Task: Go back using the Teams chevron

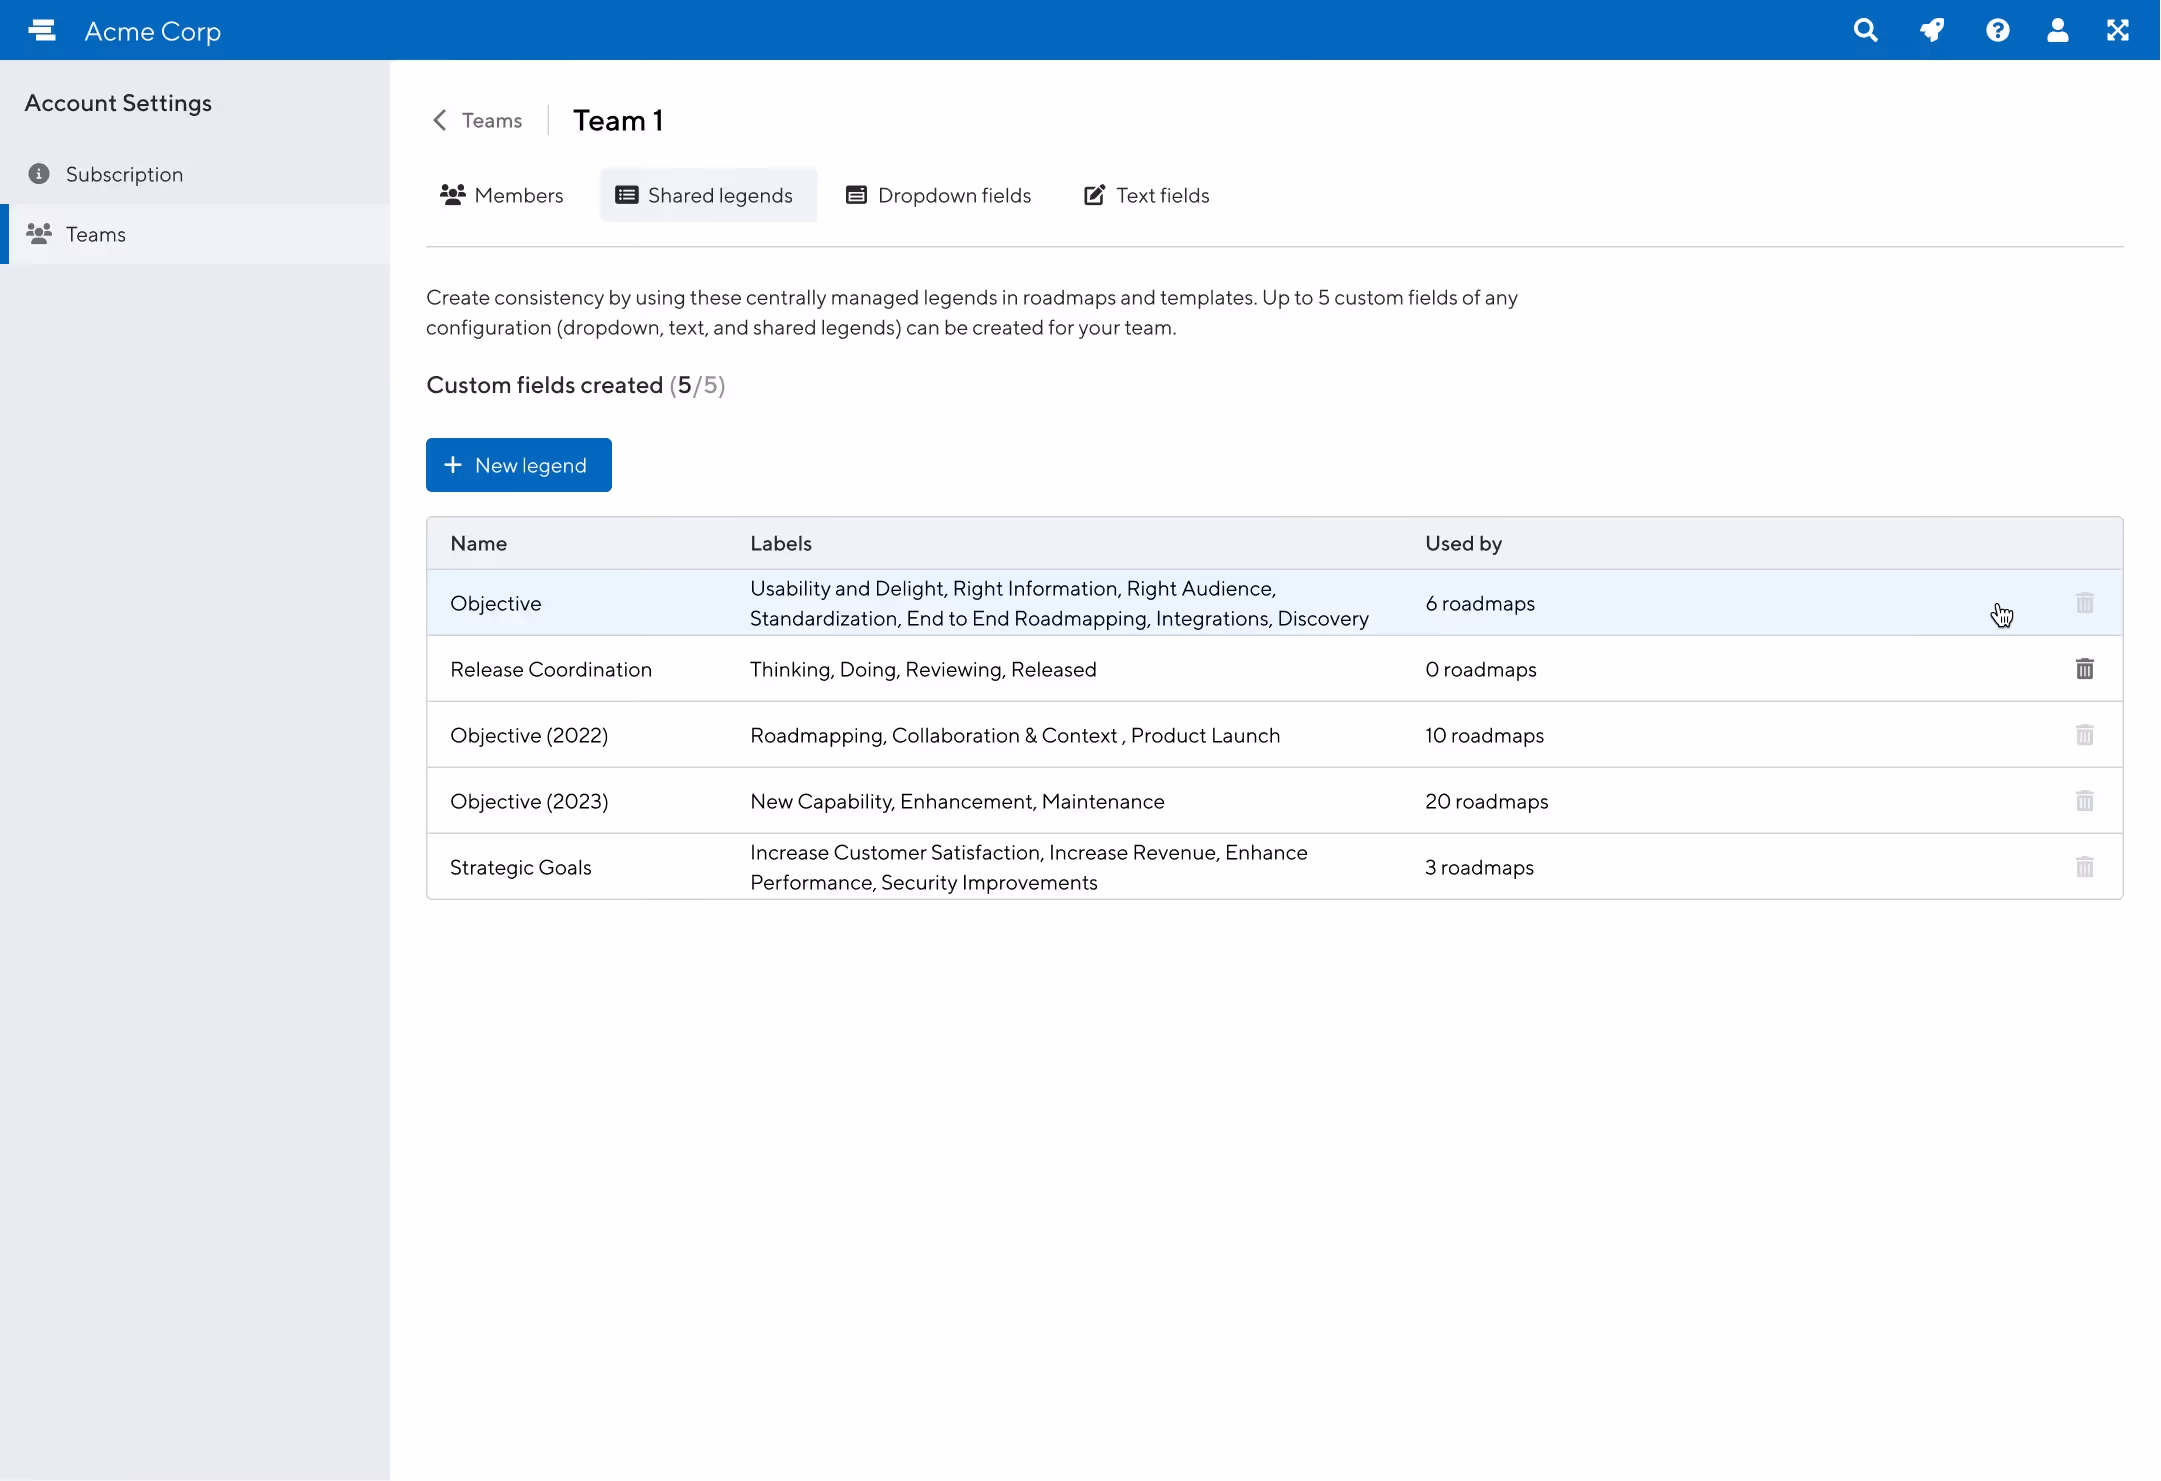Action: (x=440, y=120)
